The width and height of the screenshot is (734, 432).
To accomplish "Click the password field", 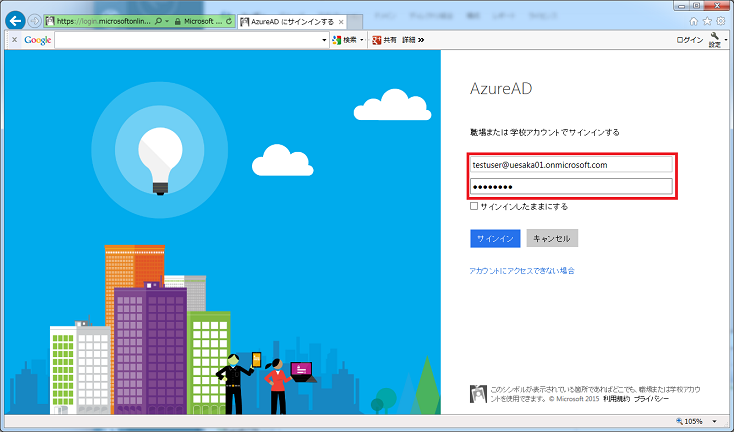I will click(571, 187).
